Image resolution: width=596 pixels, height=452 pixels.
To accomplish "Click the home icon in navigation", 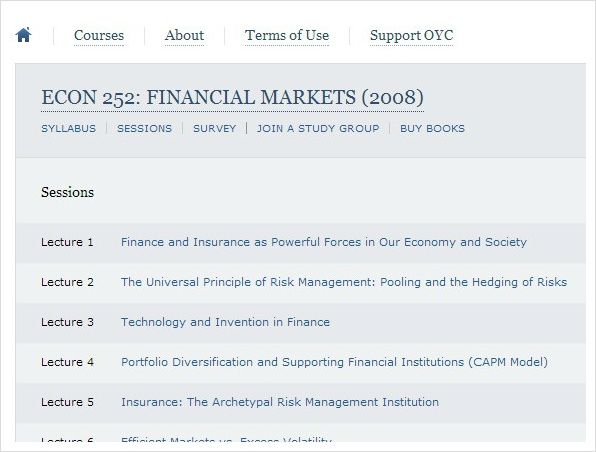I will (x=23, y=35).
